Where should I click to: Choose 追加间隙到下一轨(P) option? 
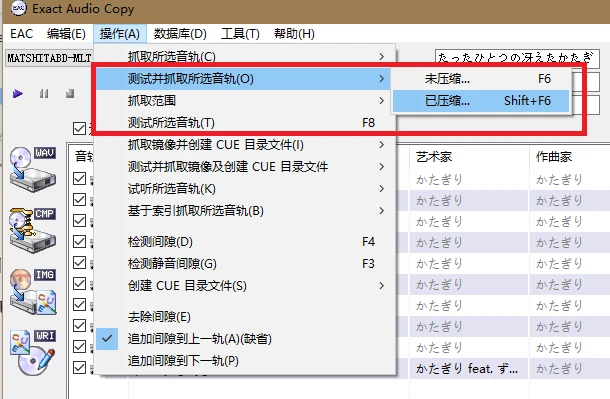point(245,361)
